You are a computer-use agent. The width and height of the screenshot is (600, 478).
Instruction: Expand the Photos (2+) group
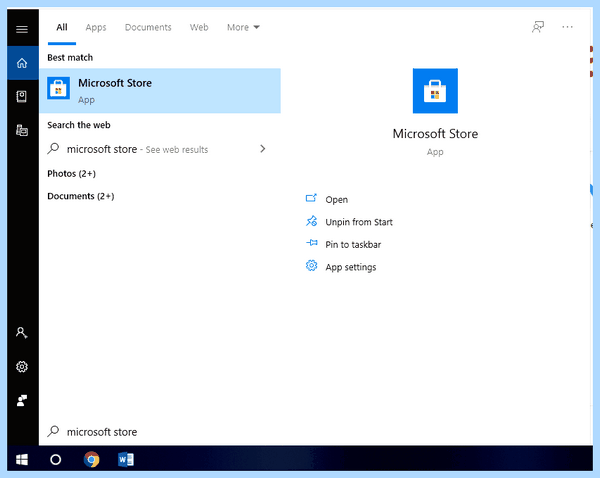tap(72, 174)
